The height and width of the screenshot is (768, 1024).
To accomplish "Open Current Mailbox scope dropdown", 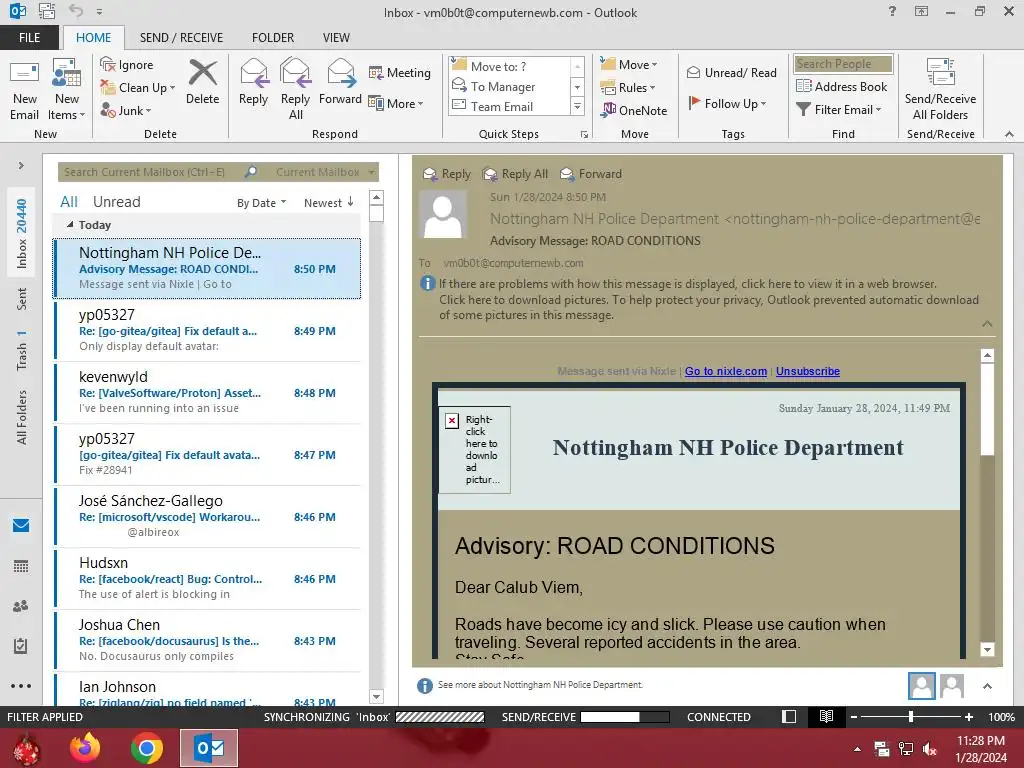I will tap(325, 172).
